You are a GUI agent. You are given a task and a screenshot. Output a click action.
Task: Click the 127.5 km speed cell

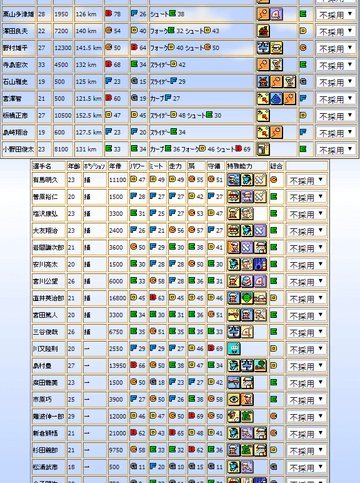point(88,132)
